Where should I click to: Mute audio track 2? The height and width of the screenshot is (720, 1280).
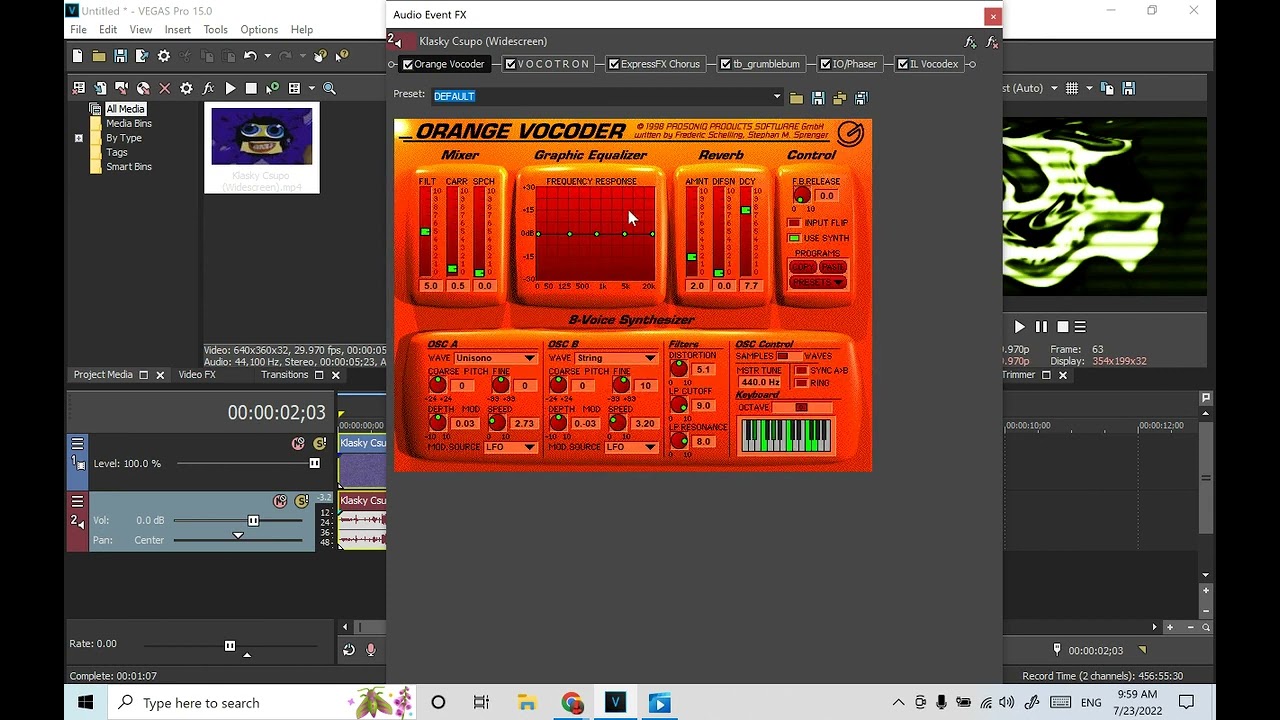point(280,501)
